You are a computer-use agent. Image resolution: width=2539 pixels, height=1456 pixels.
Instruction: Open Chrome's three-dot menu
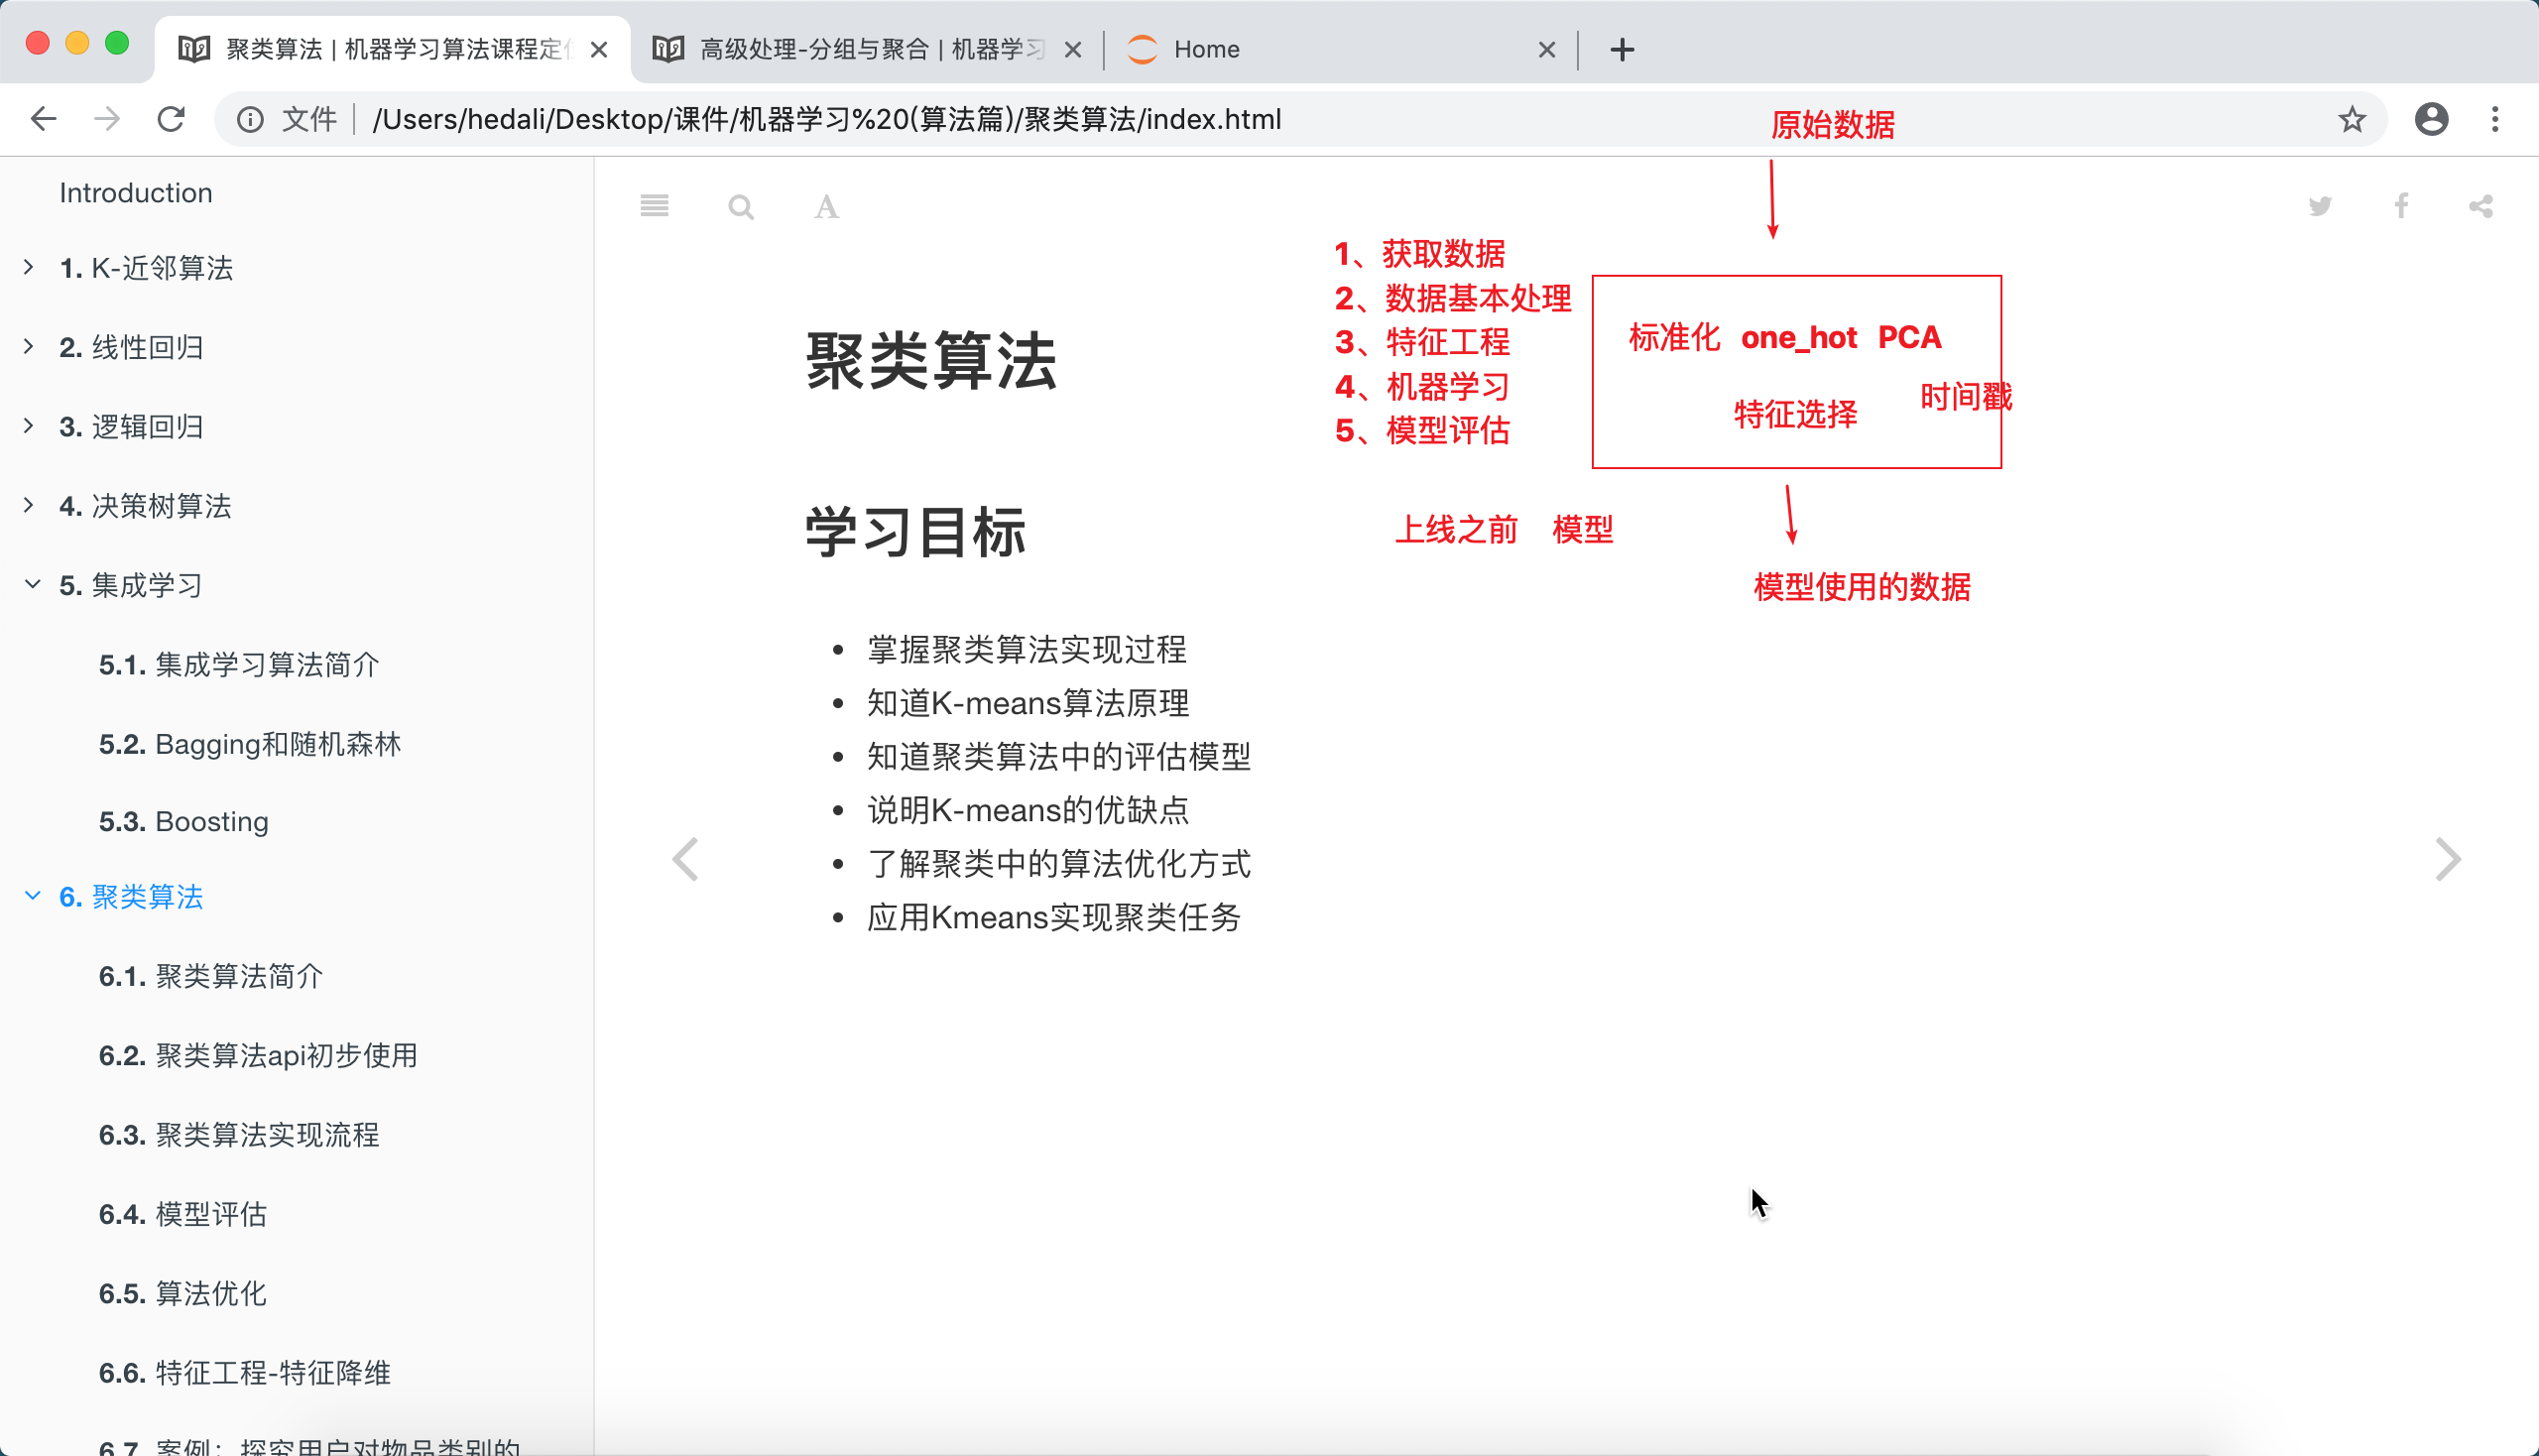click(x=2495, y=119)
